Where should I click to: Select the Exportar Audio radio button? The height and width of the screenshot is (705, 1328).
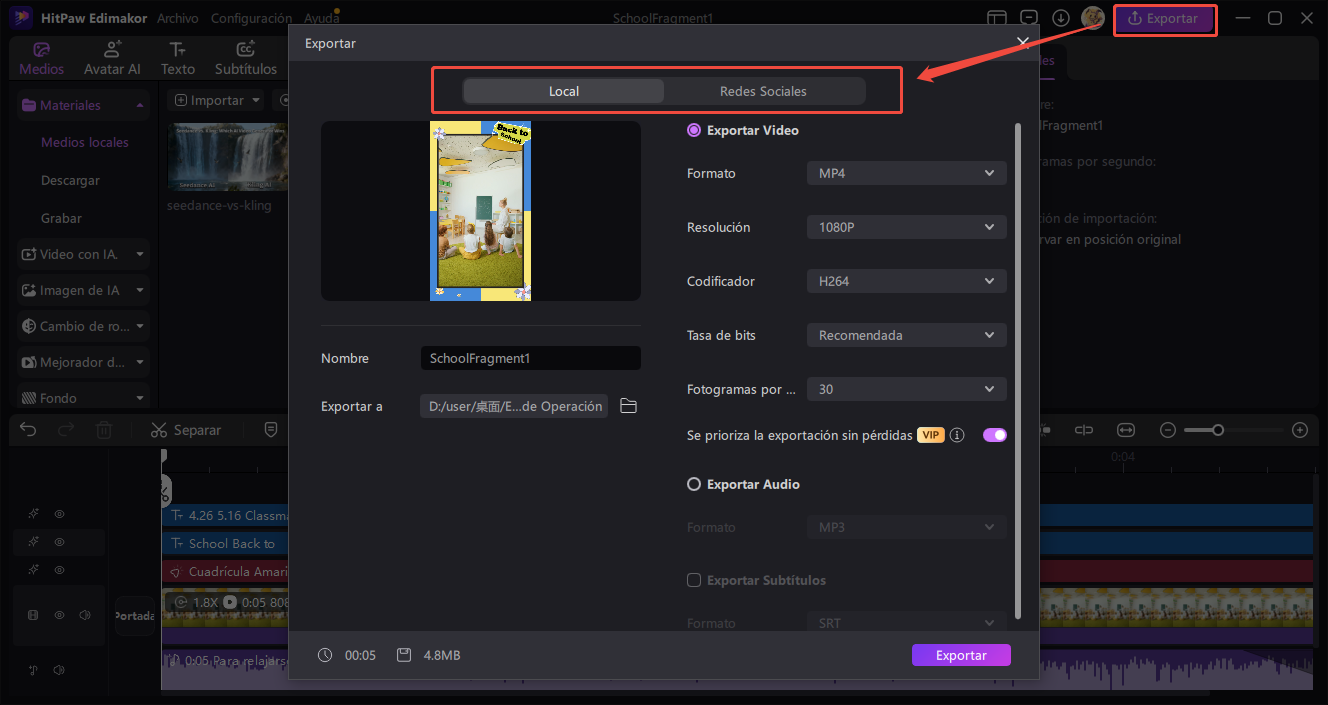click(x=693, y=484)
